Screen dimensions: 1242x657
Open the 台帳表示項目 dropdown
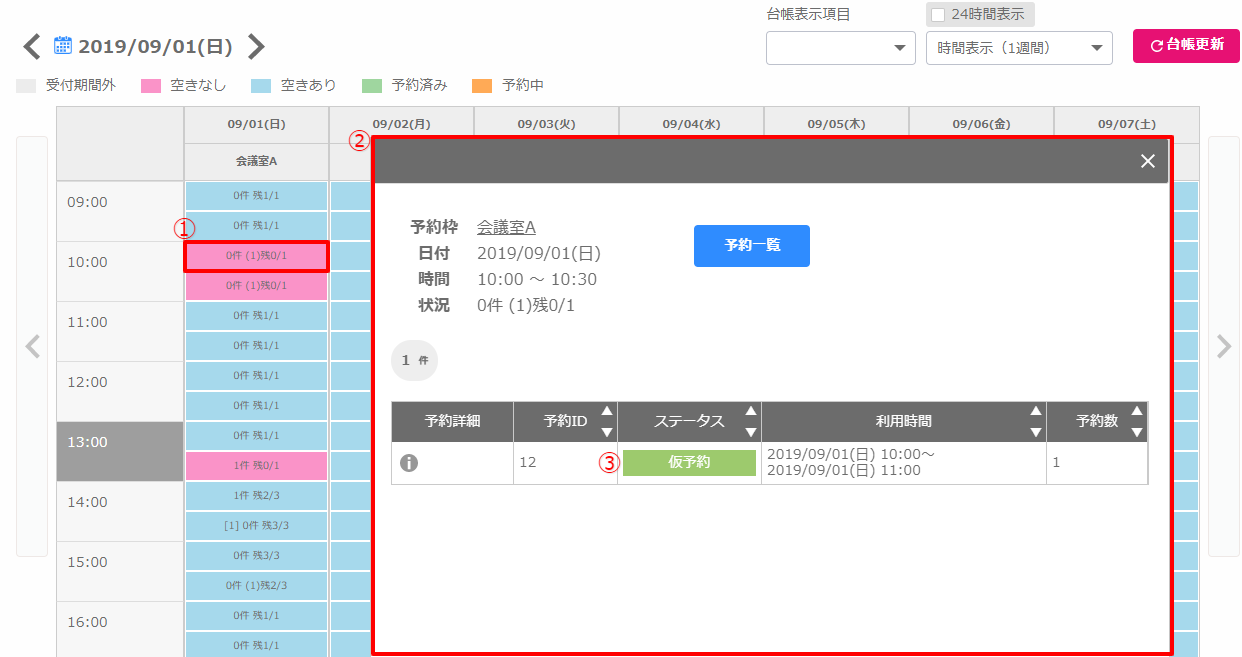[840, 48]
